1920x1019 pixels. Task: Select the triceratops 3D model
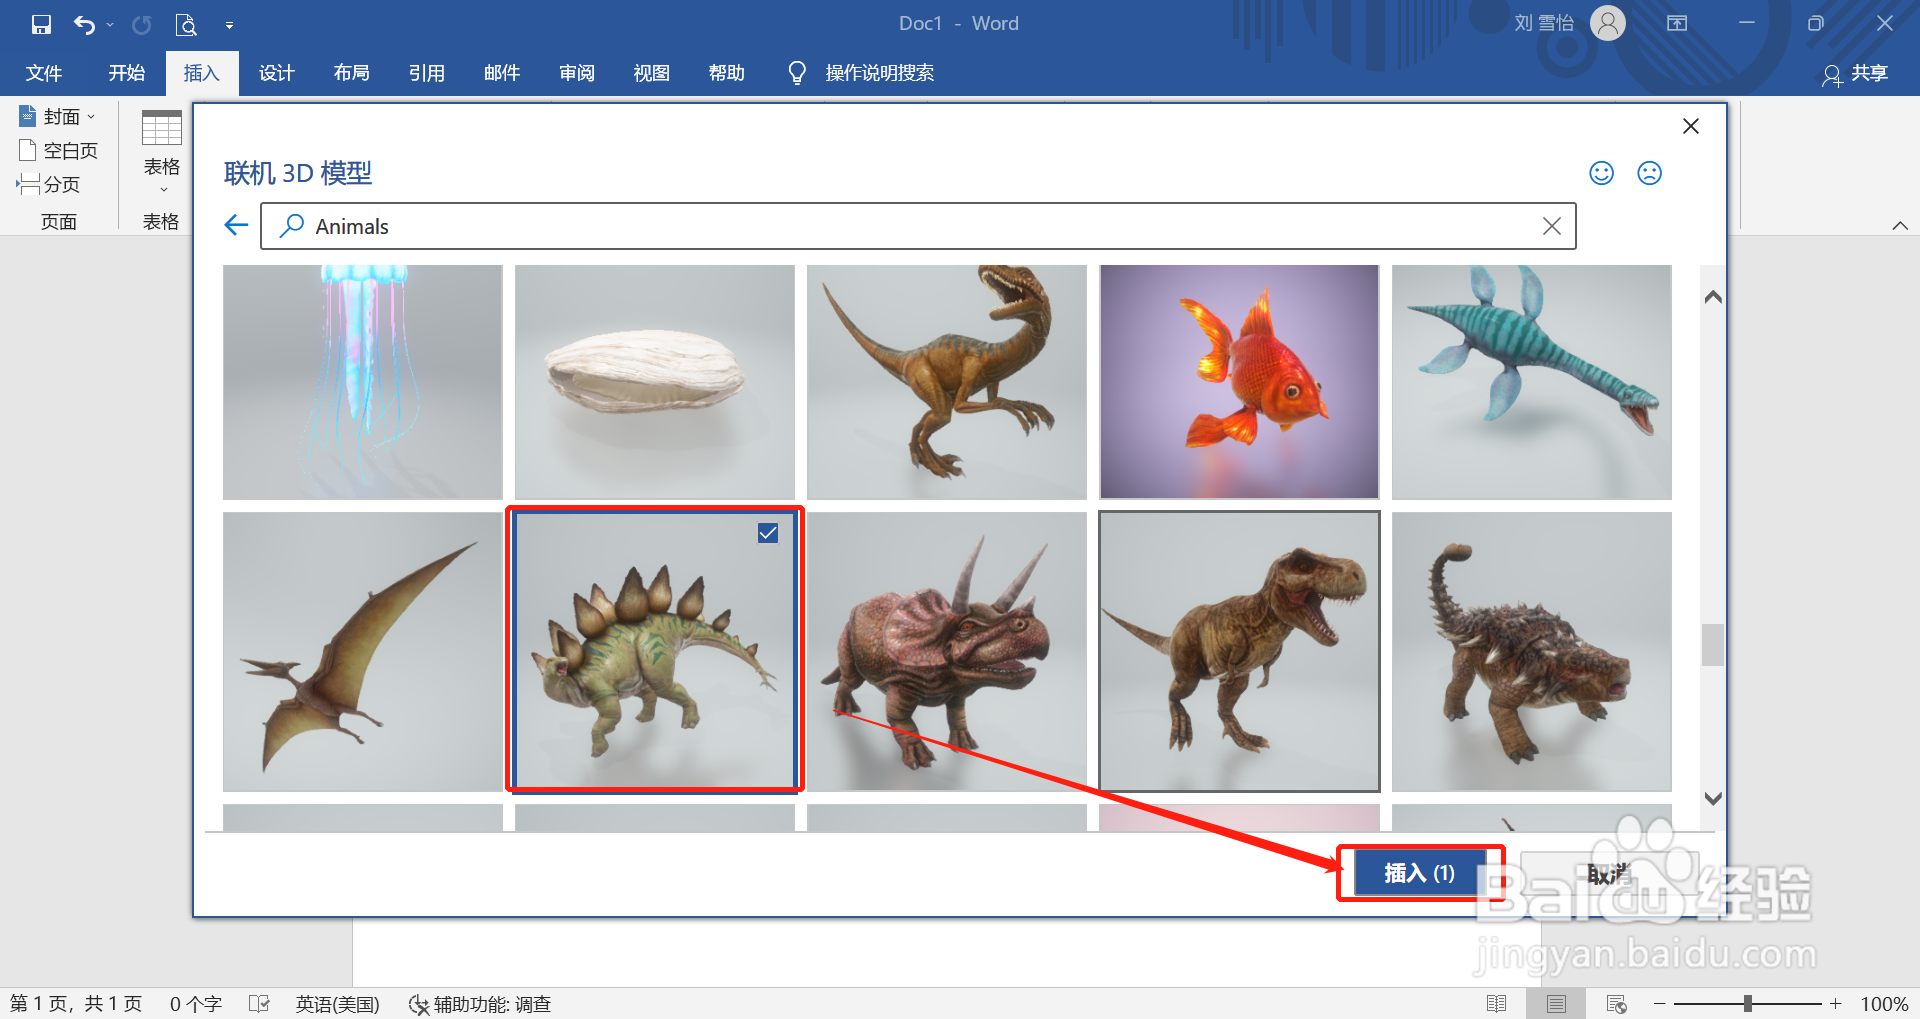(x=947, y=652)
